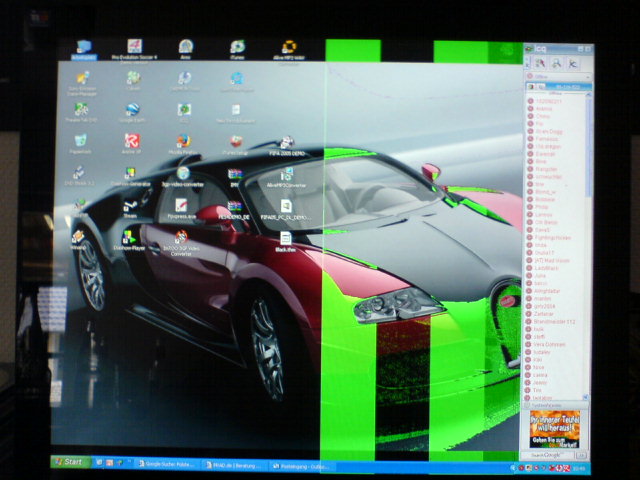The image size is (640, 480).
Task: Open the Steam desktop shortcut
Action: [130, 206]
